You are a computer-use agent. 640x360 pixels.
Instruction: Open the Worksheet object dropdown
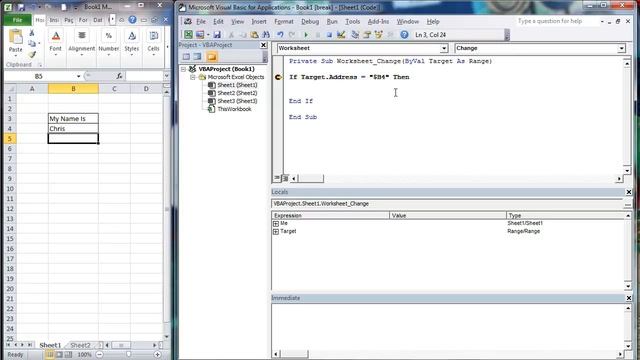(x=444, y=48)
